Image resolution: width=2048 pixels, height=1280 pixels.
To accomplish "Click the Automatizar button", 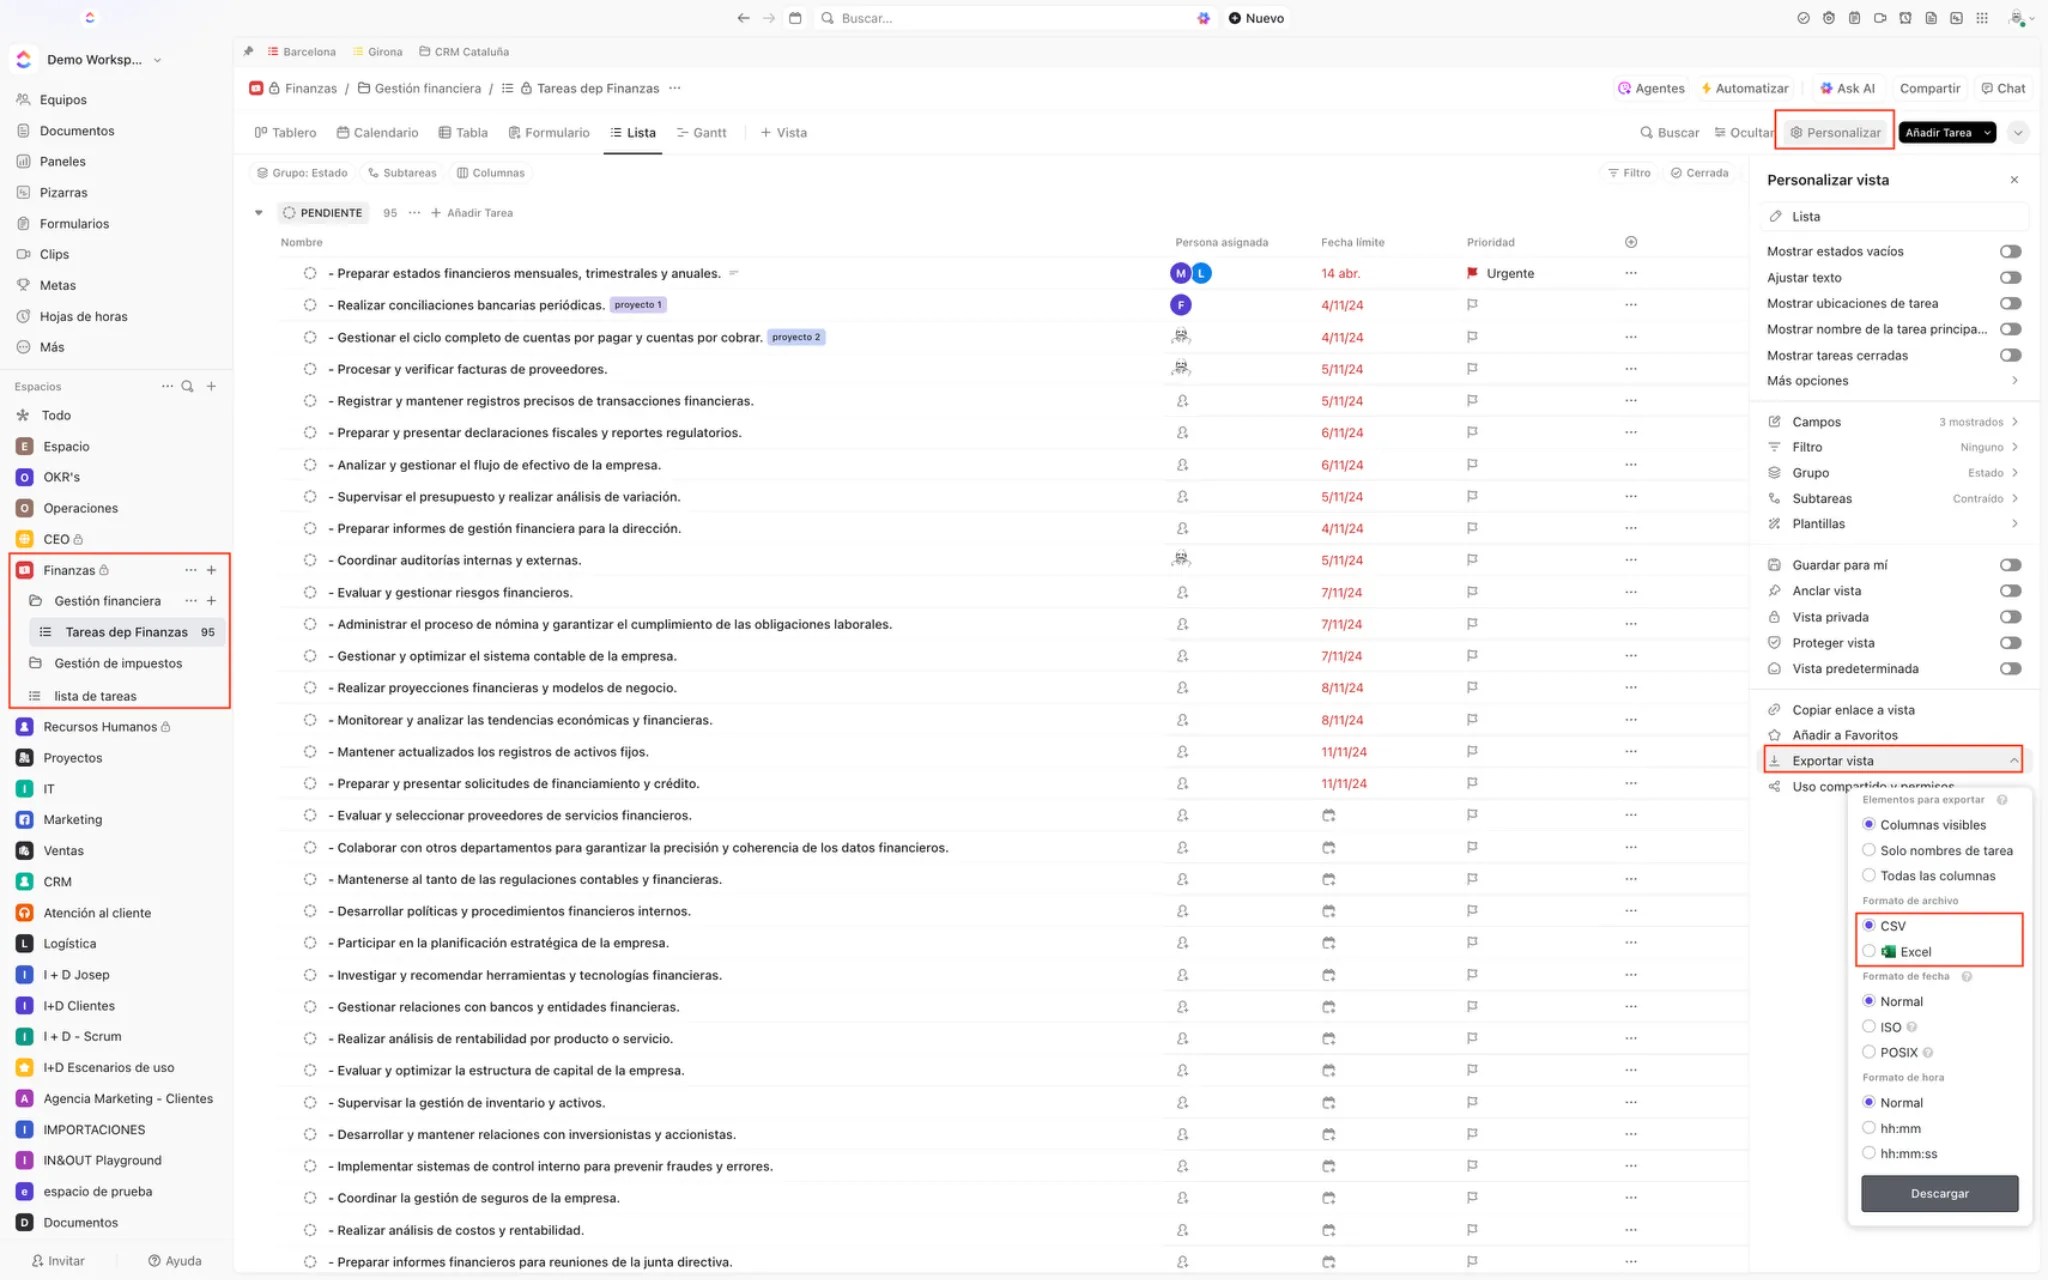I will (1745, 88).
